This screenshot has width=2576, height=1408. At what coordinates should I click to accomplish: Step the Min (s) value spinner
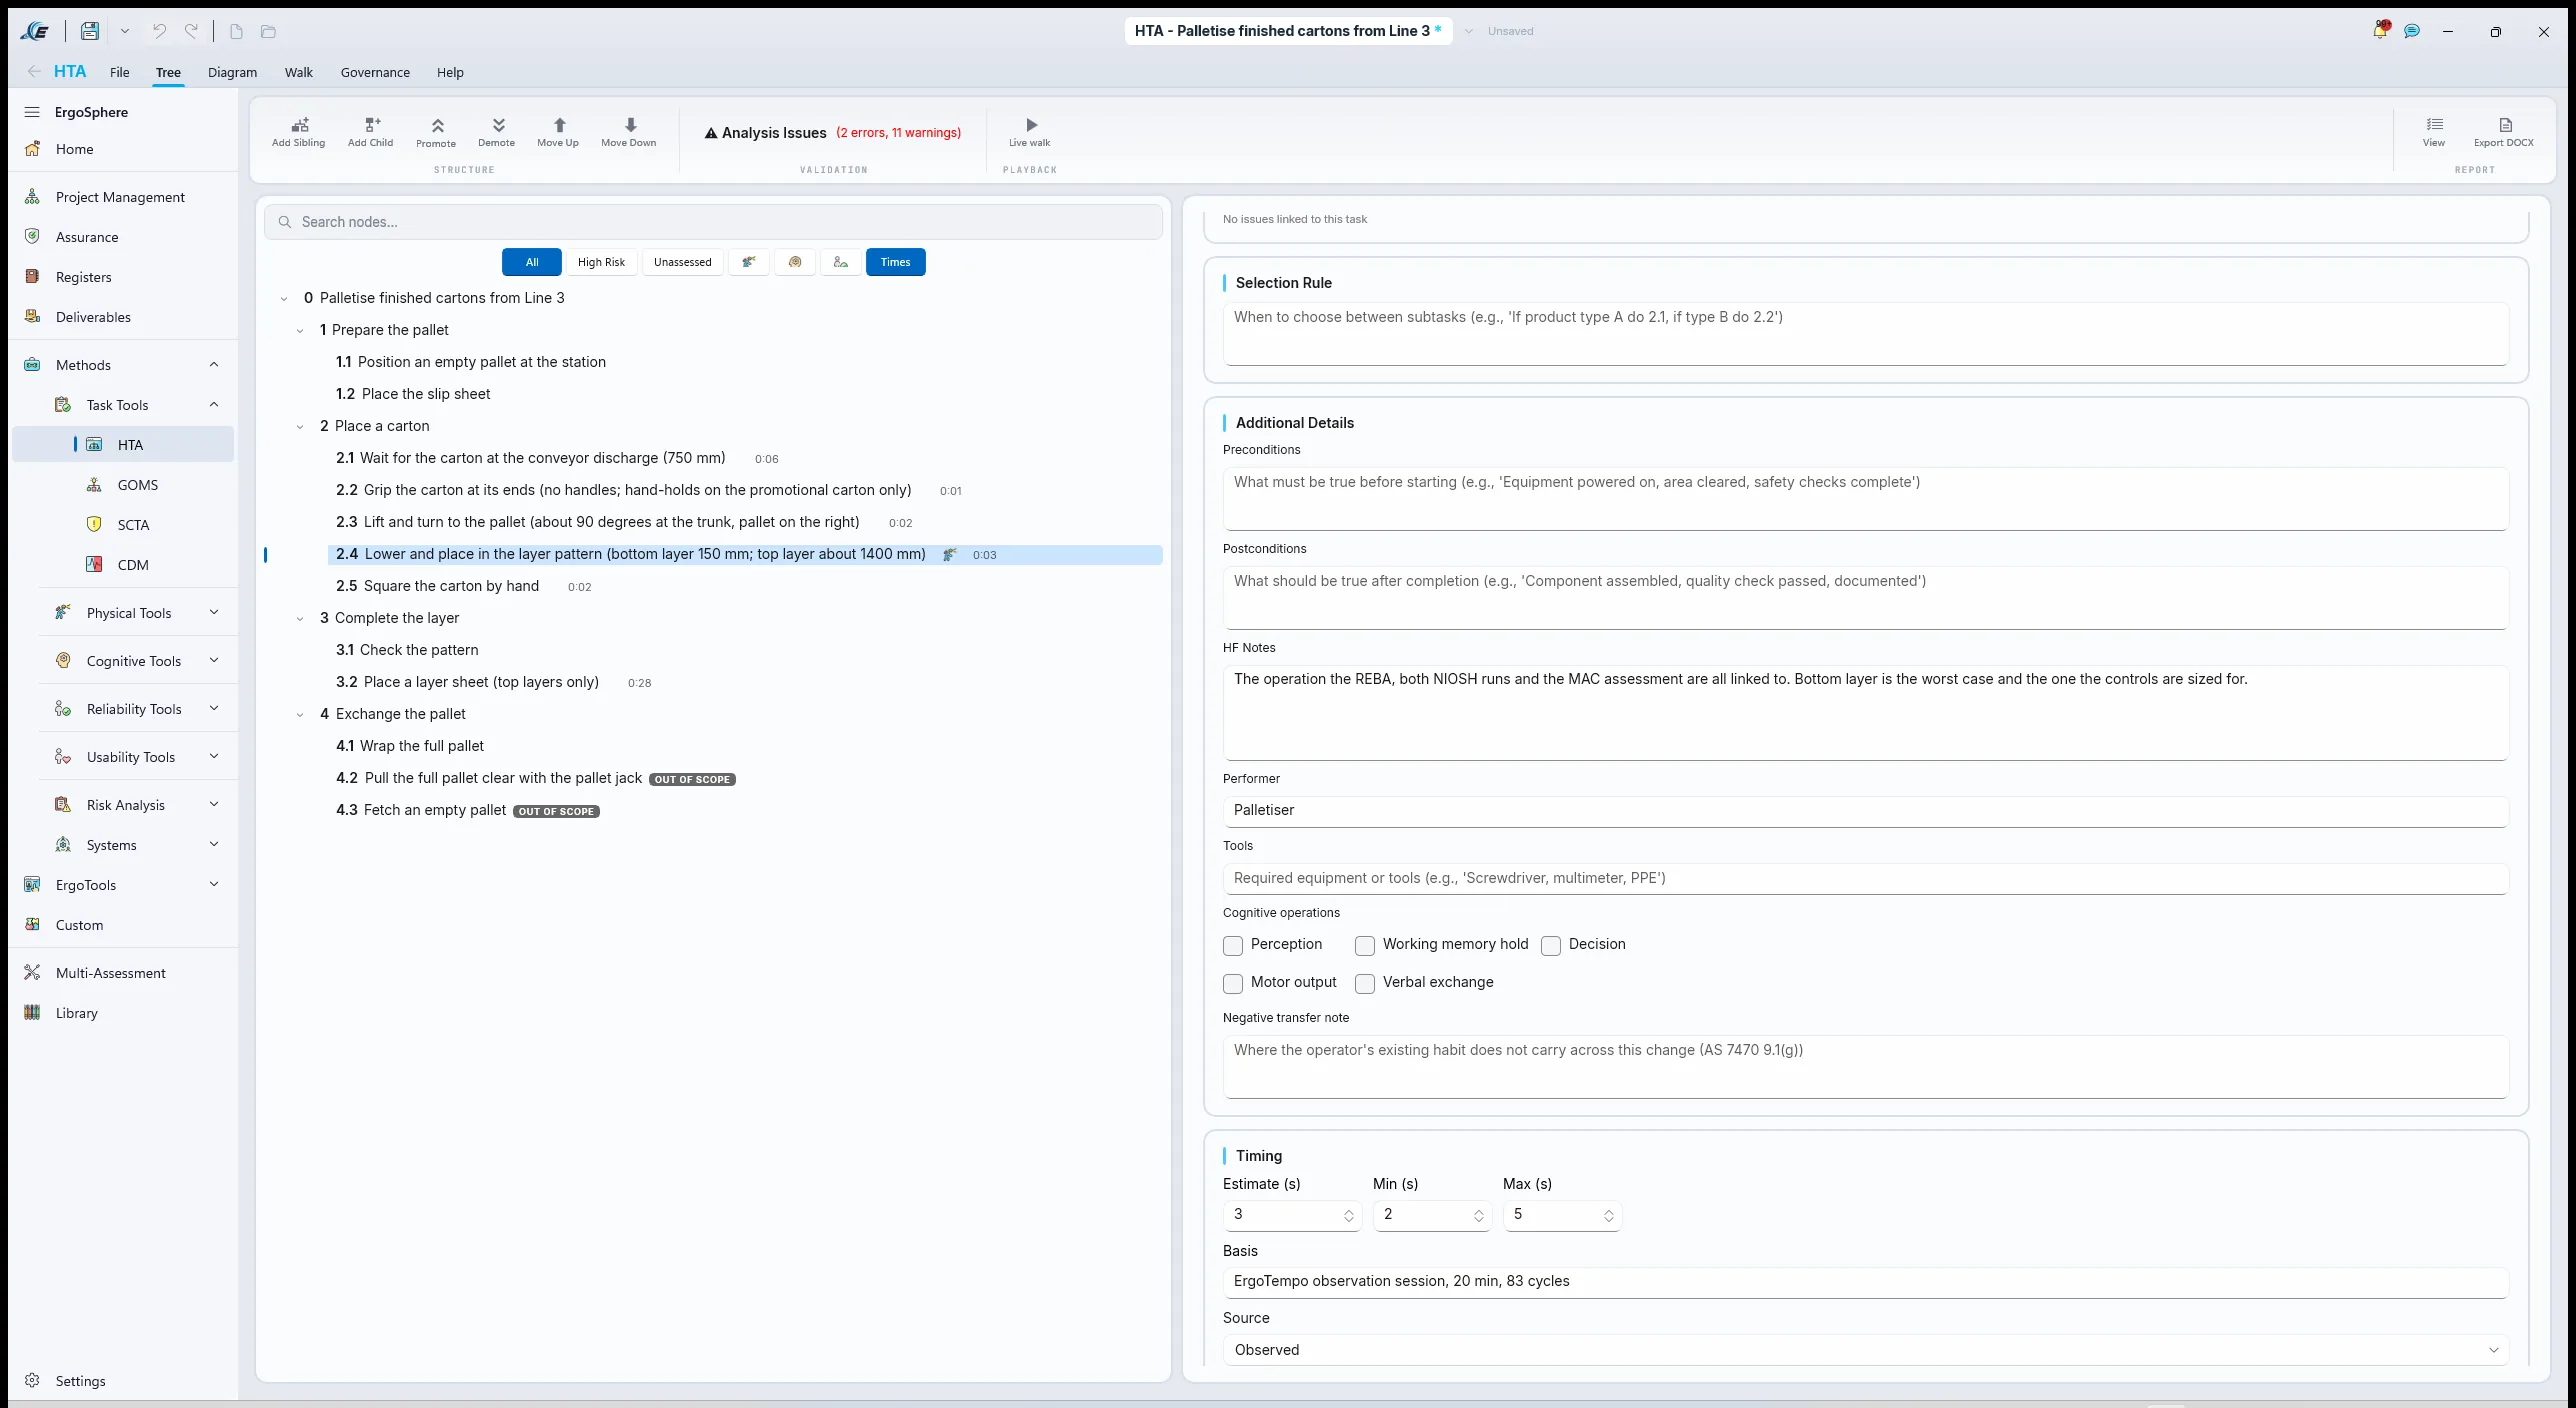click(1479, 1216)
